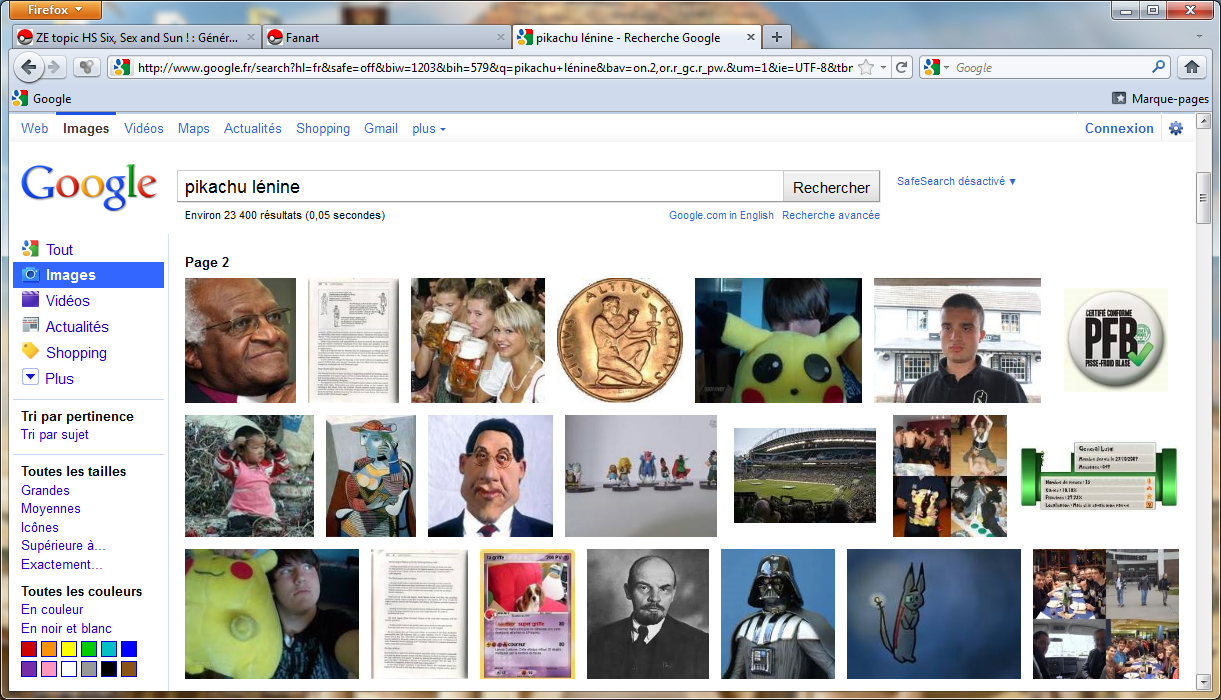Open the gold coin image result
1221x700 pixels.
(618, 340)
